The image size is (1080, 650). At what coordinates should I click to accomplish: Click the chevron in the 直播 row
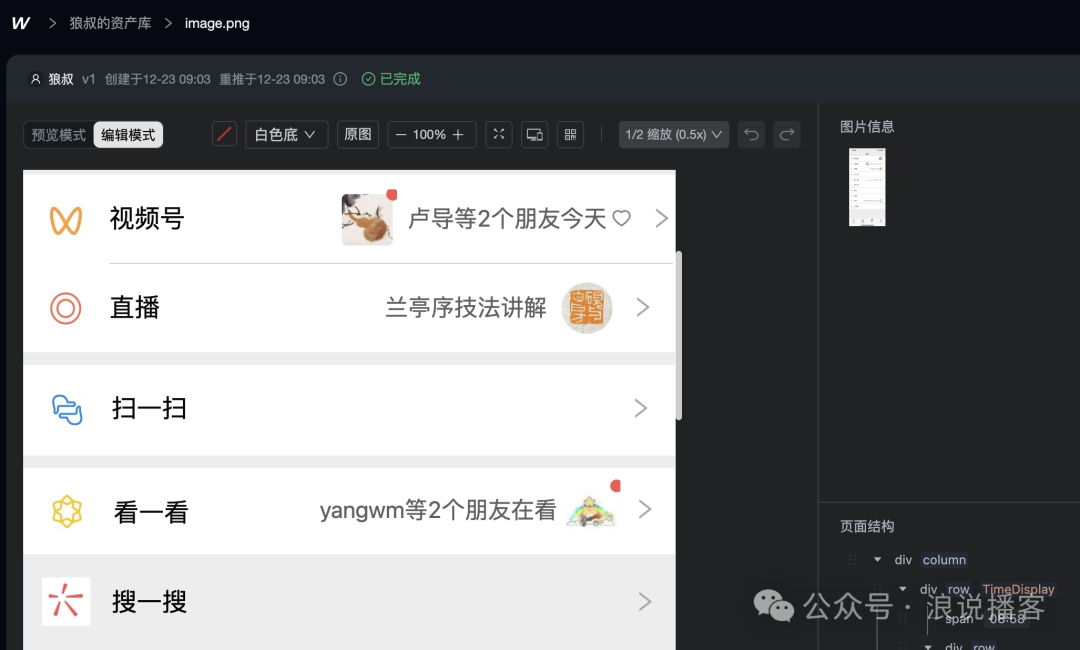(643, 307)
